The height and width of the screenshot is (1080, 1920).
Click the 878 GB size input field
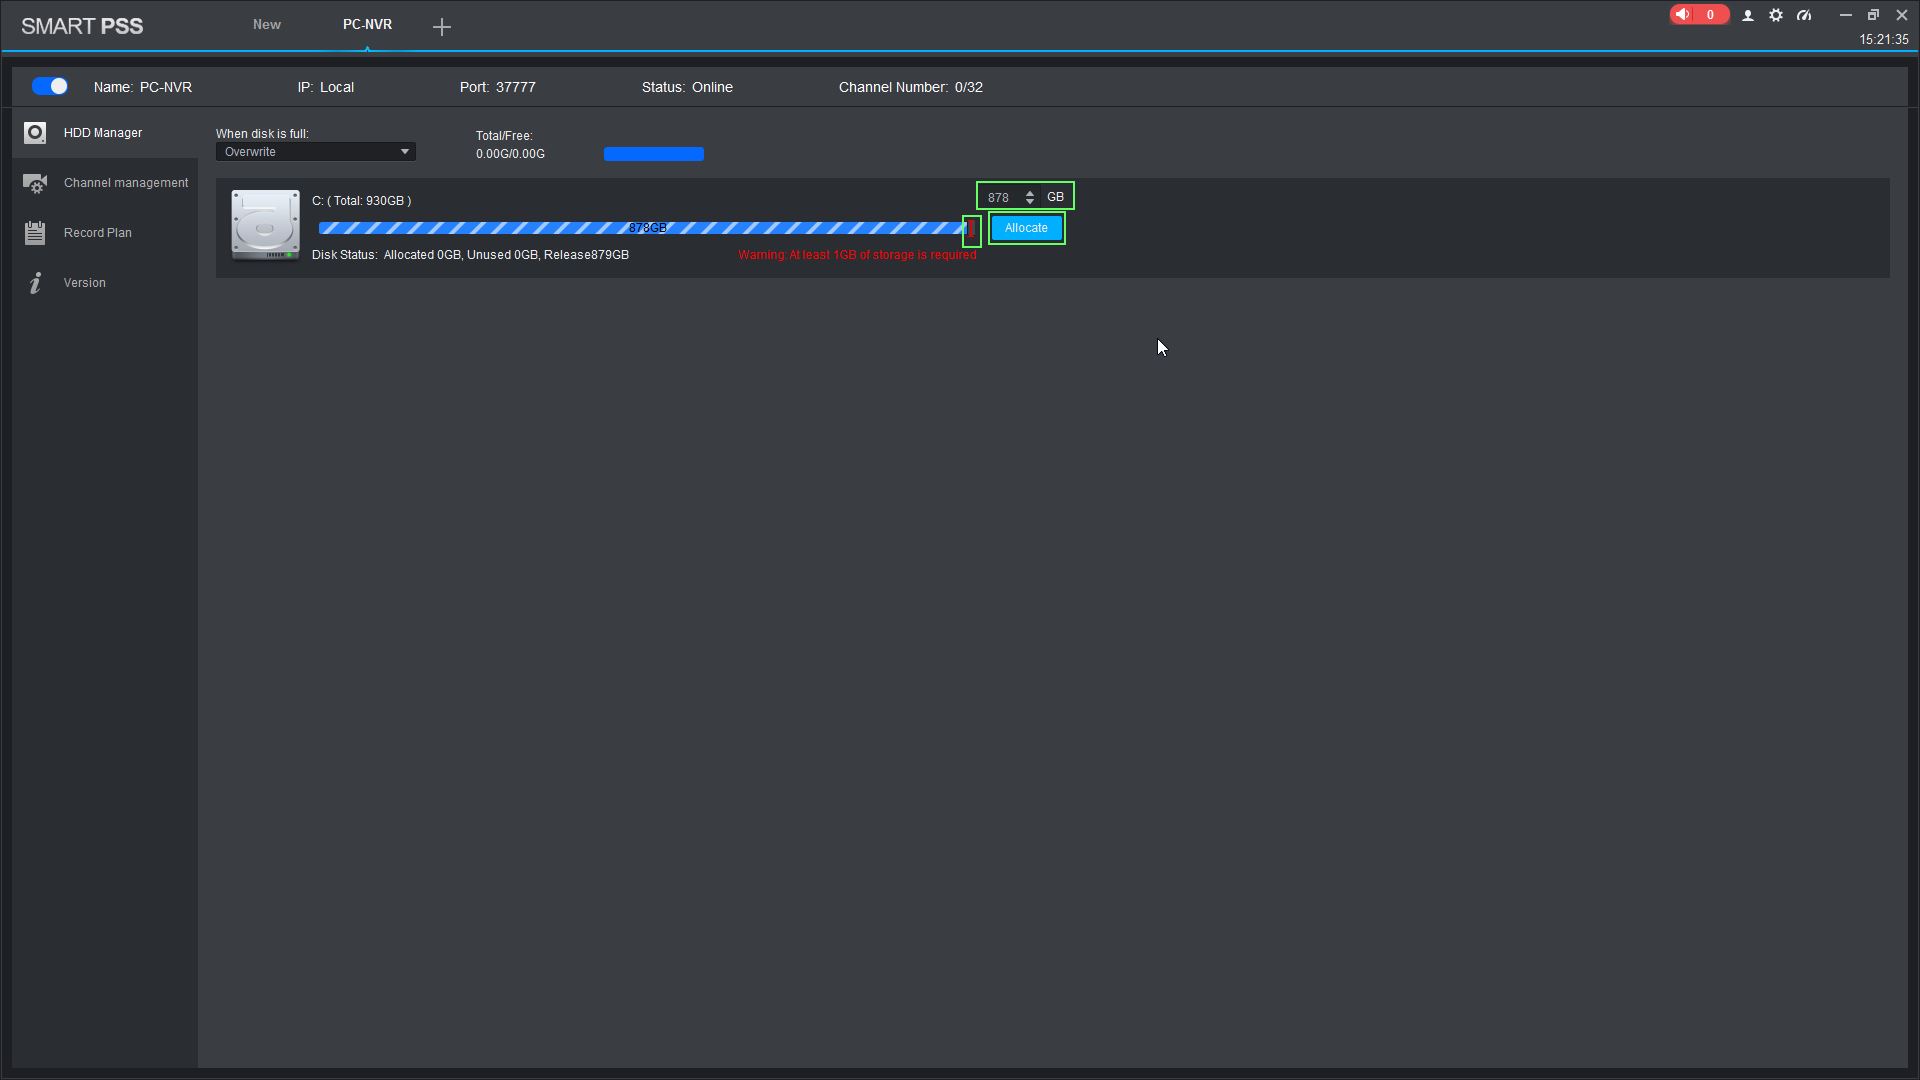tap(1000, 198)
